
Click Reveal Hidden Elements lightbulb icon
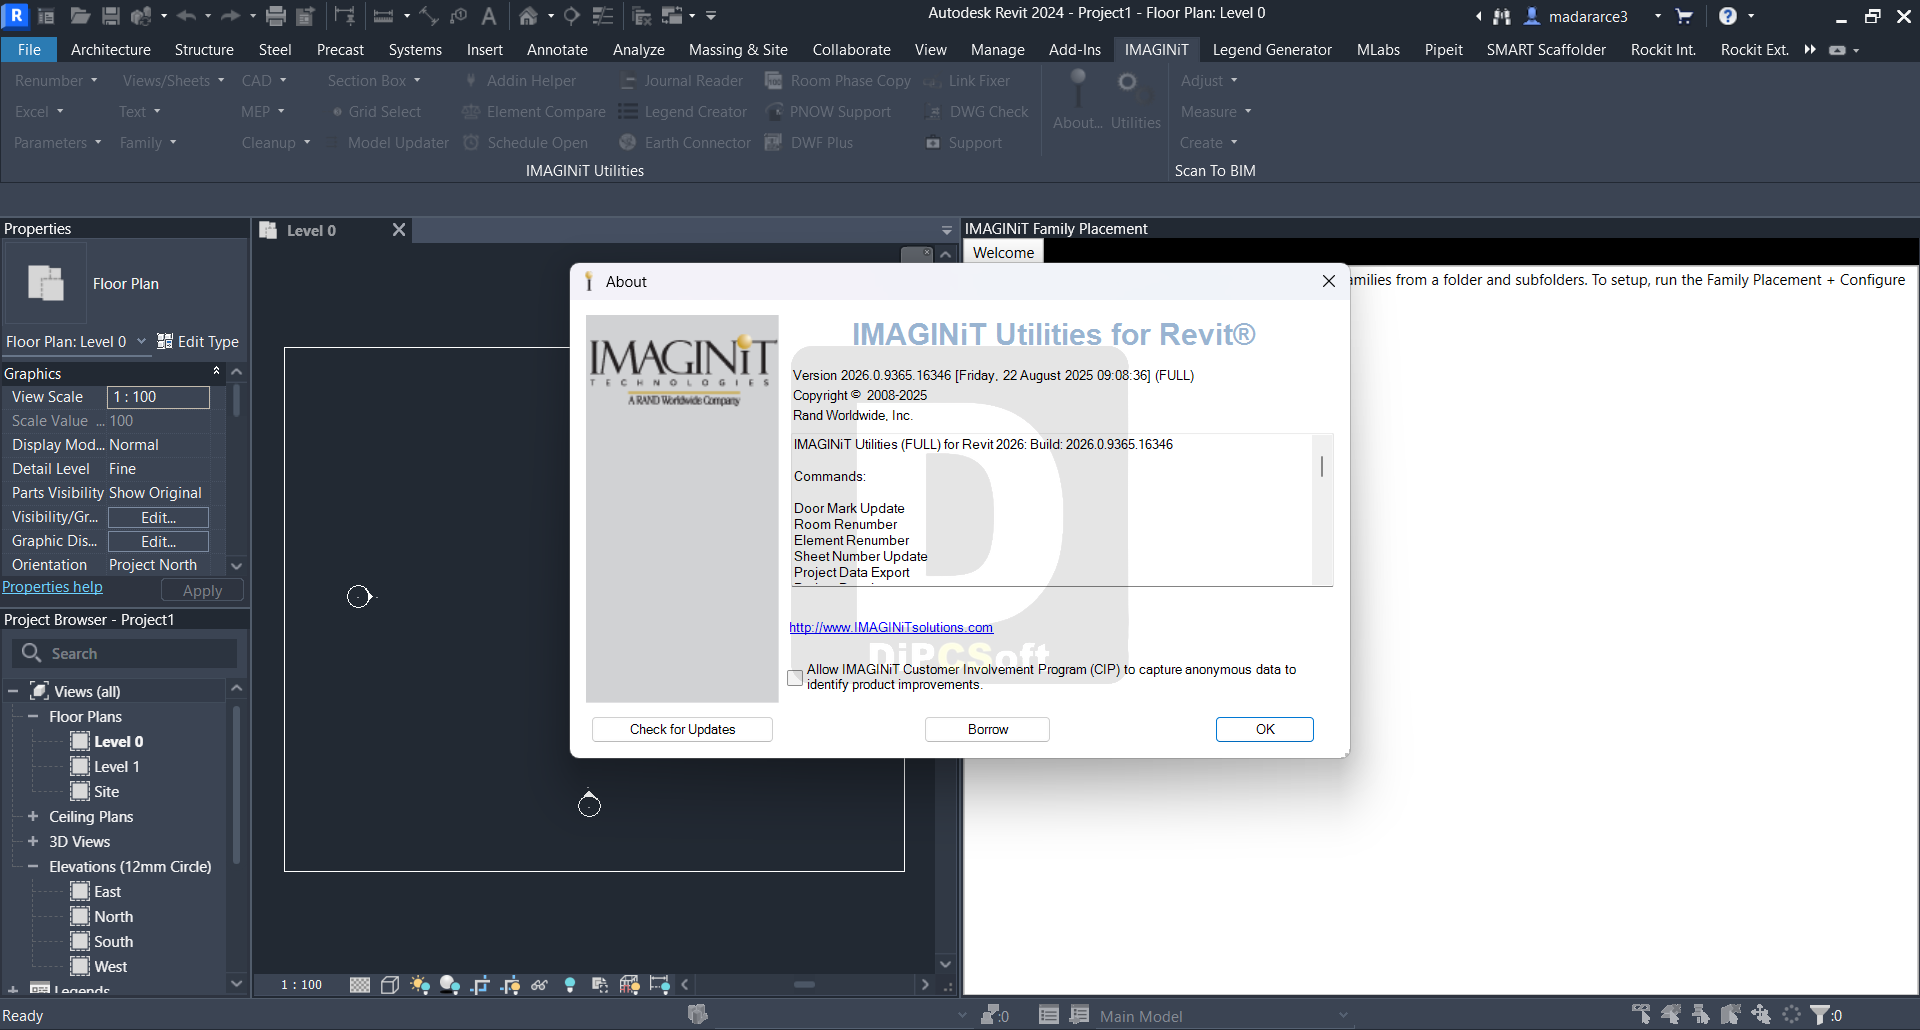(x=570, y=985)
